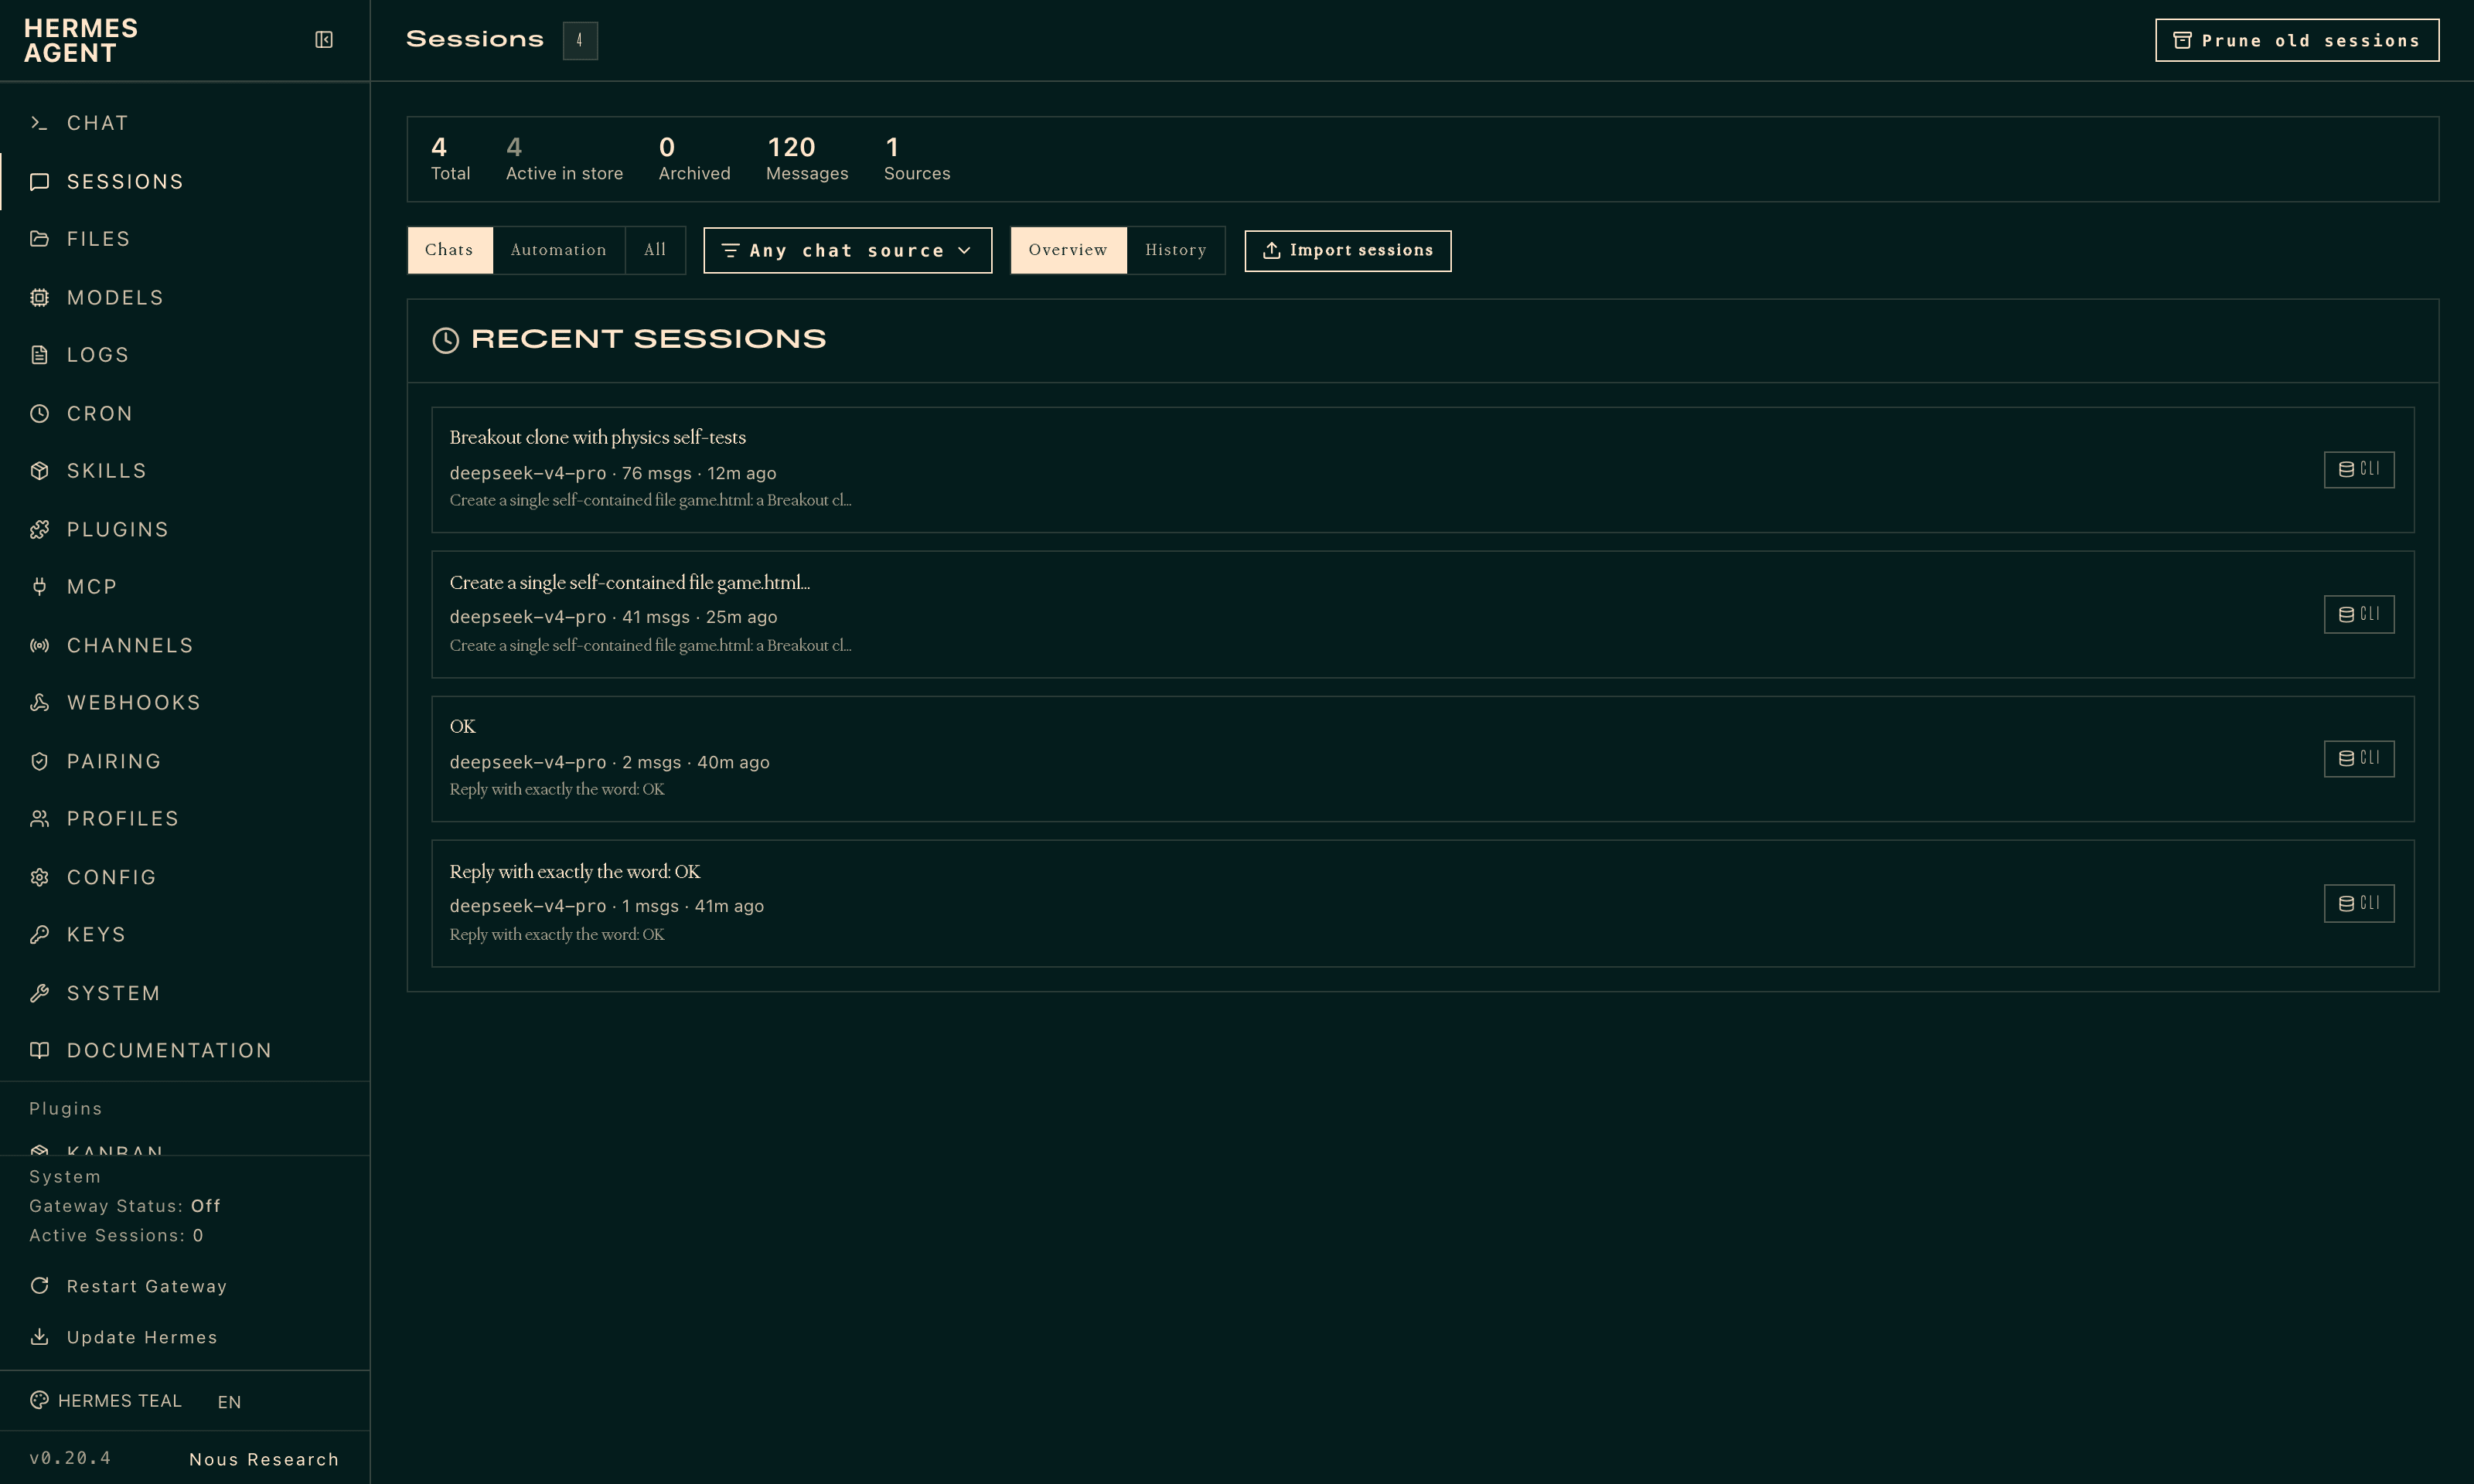Click CLI badge on 1 msgs session
This screenshot has height=1484, width=2474.
tap(2359, 904)
